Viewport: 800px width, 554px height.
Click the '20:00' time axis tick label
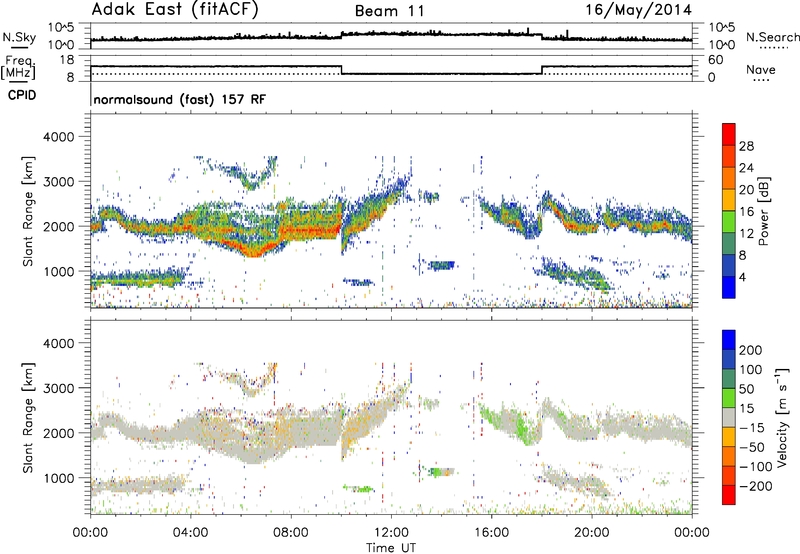[592, 533]
